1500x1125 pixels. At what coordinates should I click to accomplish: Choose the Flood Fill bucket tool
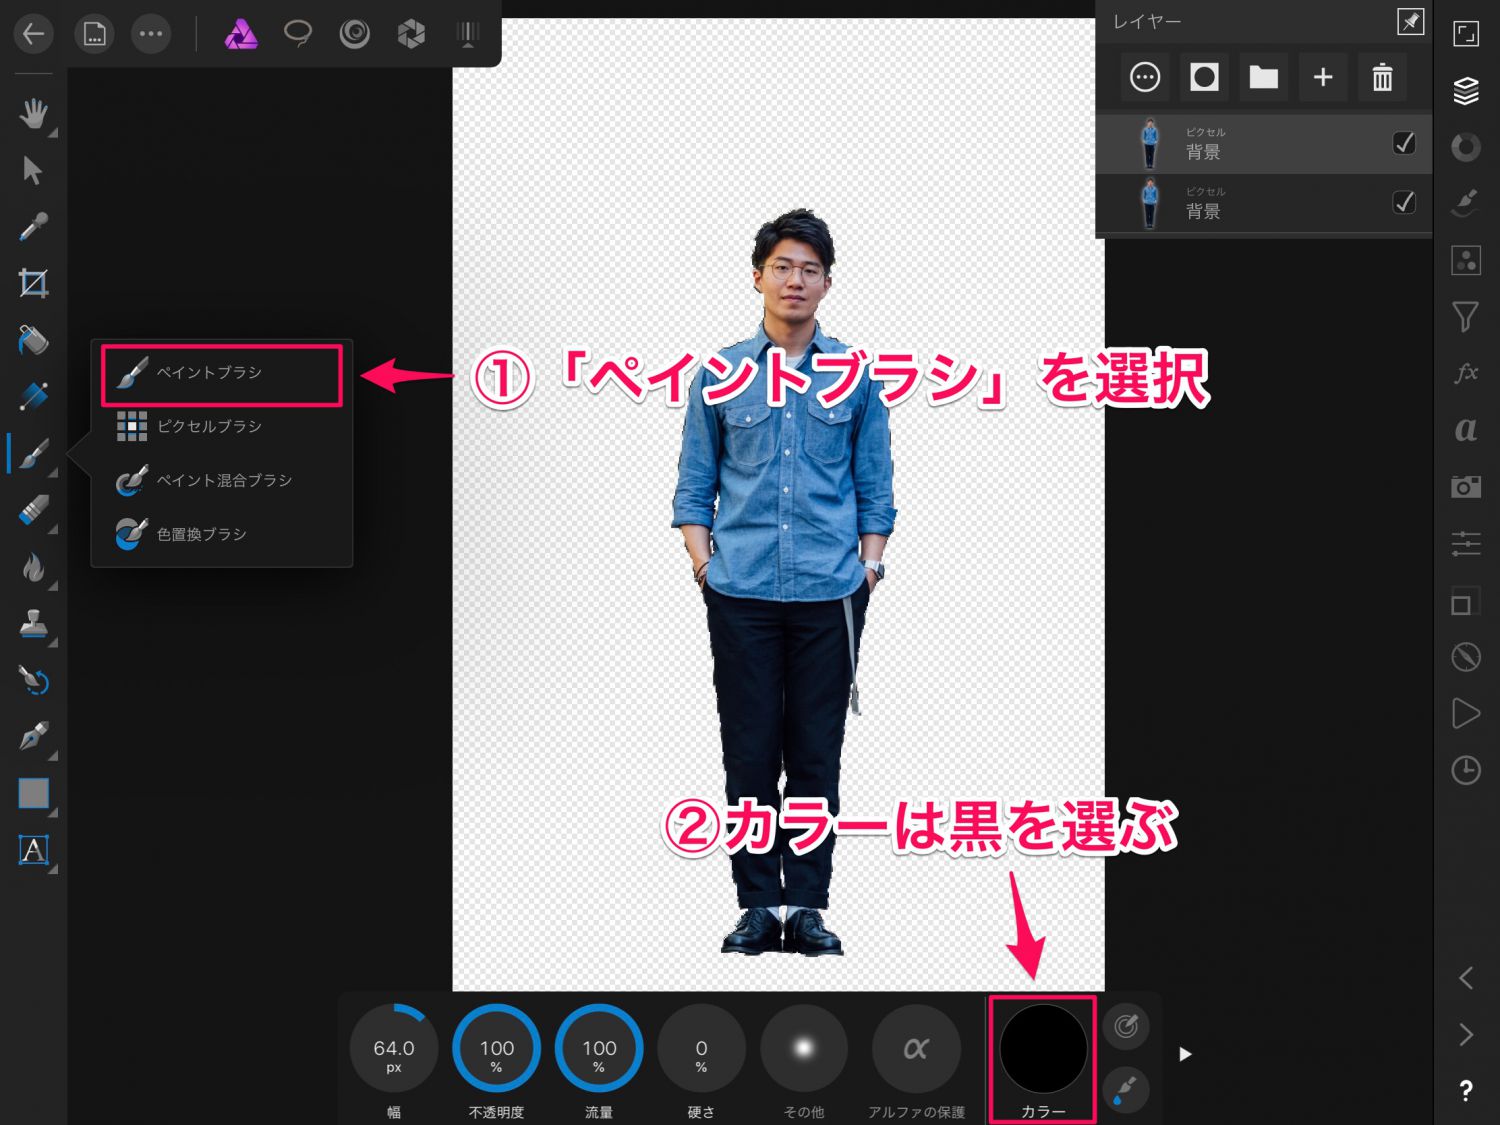tap(33, 340)
